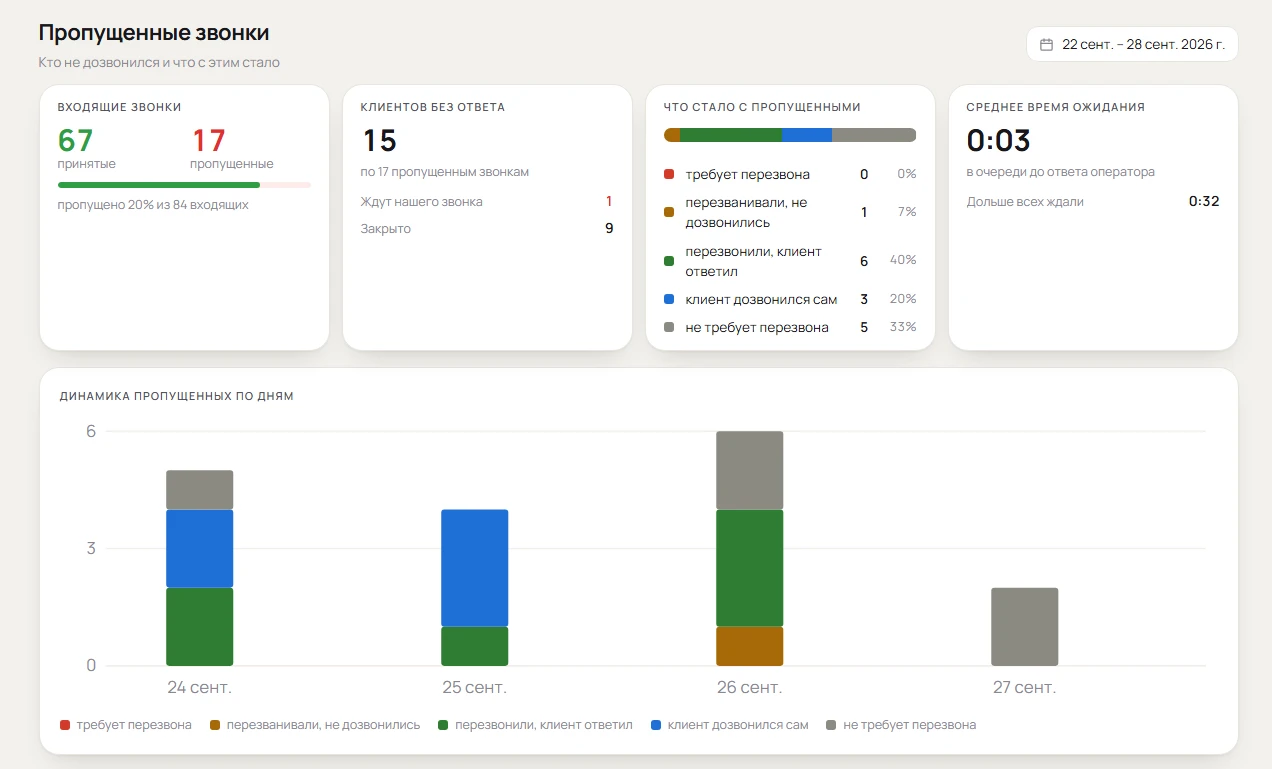Click gray 'не требует перезвона' chart legend square
The width and height of the screenshot is (1272, 769).
coord(832,725)
